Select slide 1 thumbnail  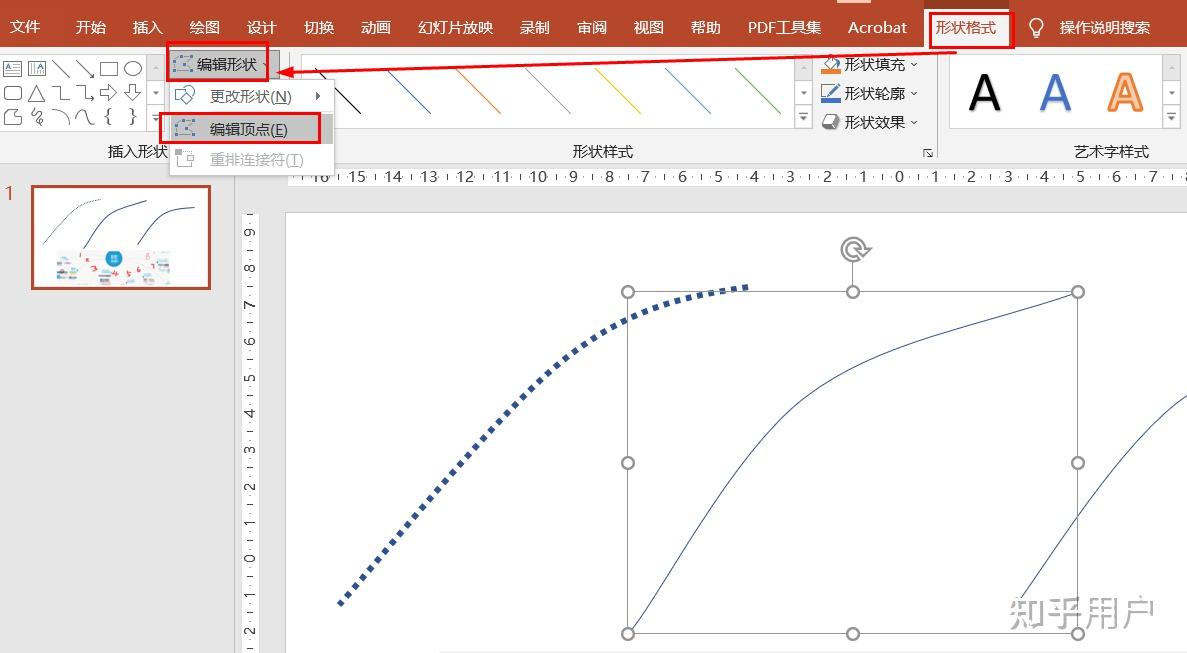click(x=120, y=237)
